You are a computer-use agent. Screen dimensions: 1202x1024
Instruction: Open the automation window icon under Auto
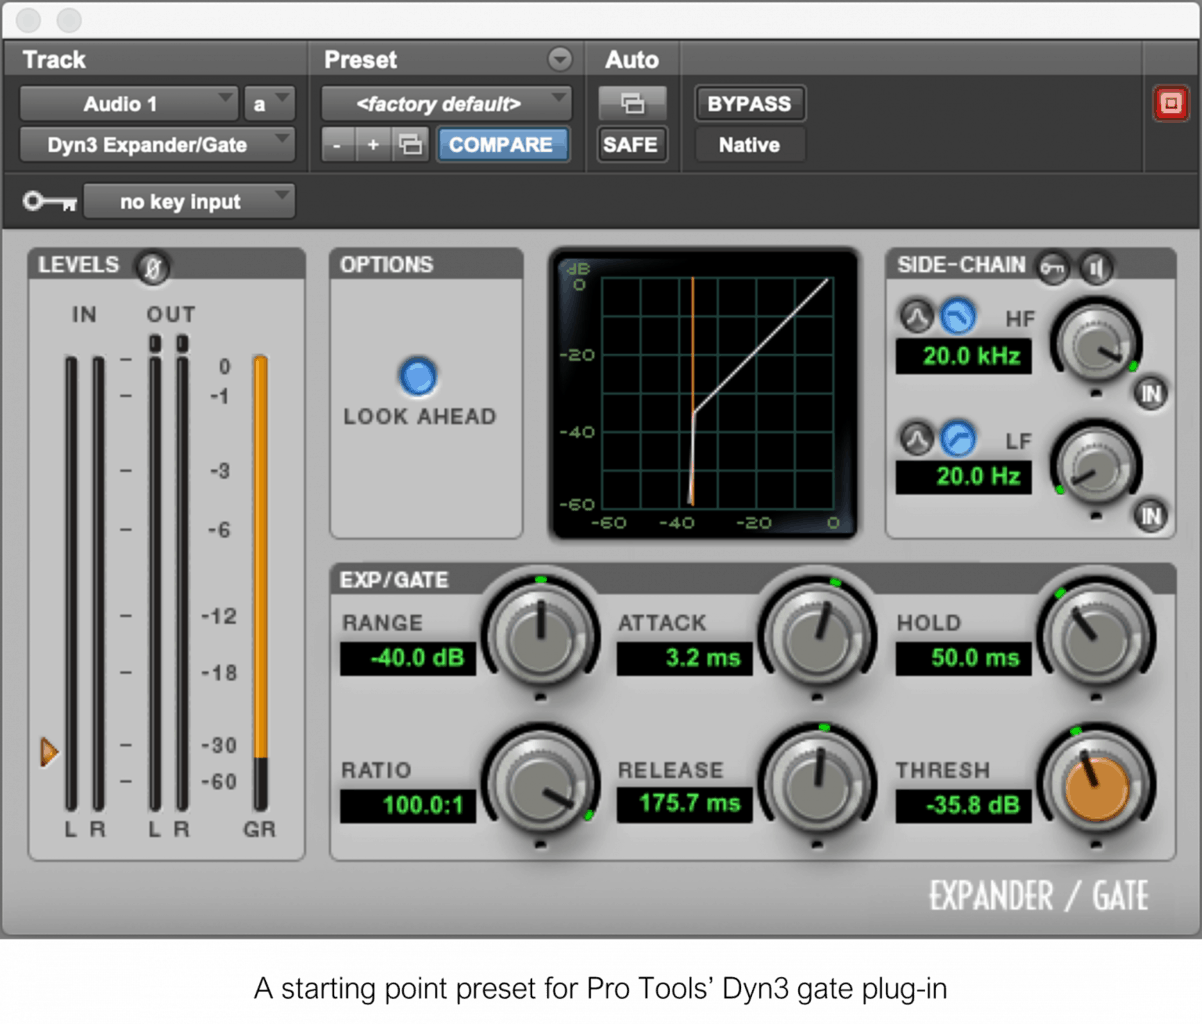pos(632,103)
